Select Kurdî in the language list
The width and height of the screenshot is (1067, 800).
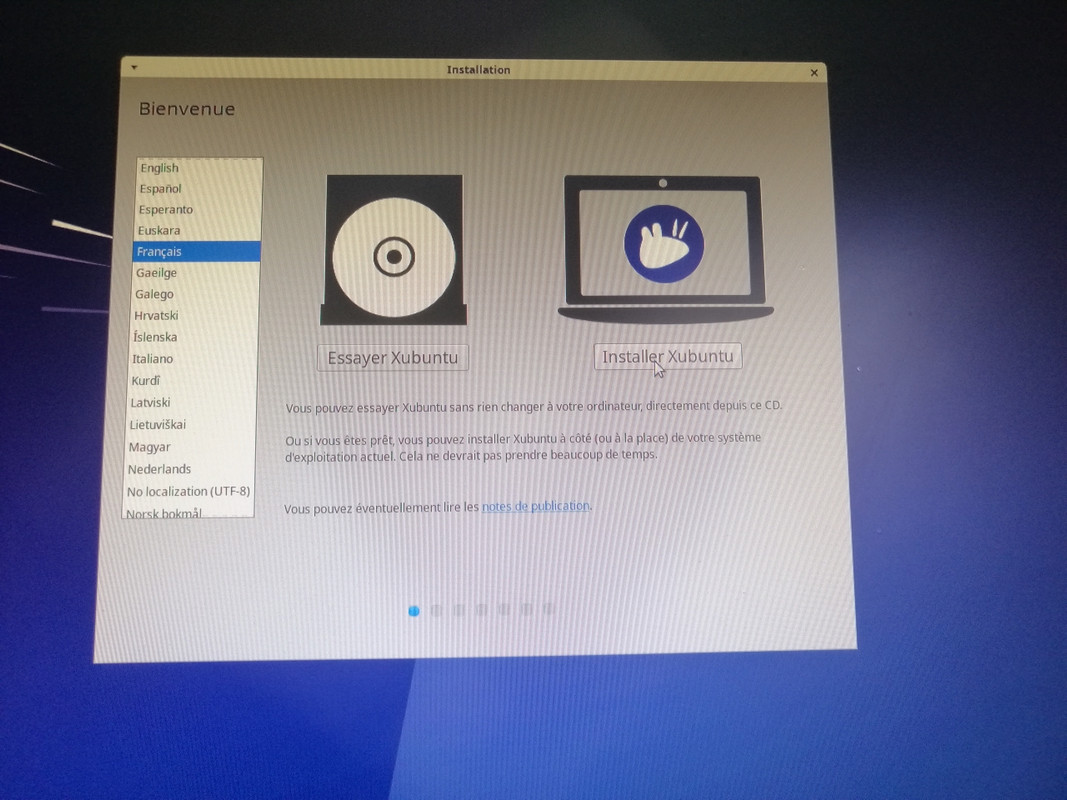192,380
